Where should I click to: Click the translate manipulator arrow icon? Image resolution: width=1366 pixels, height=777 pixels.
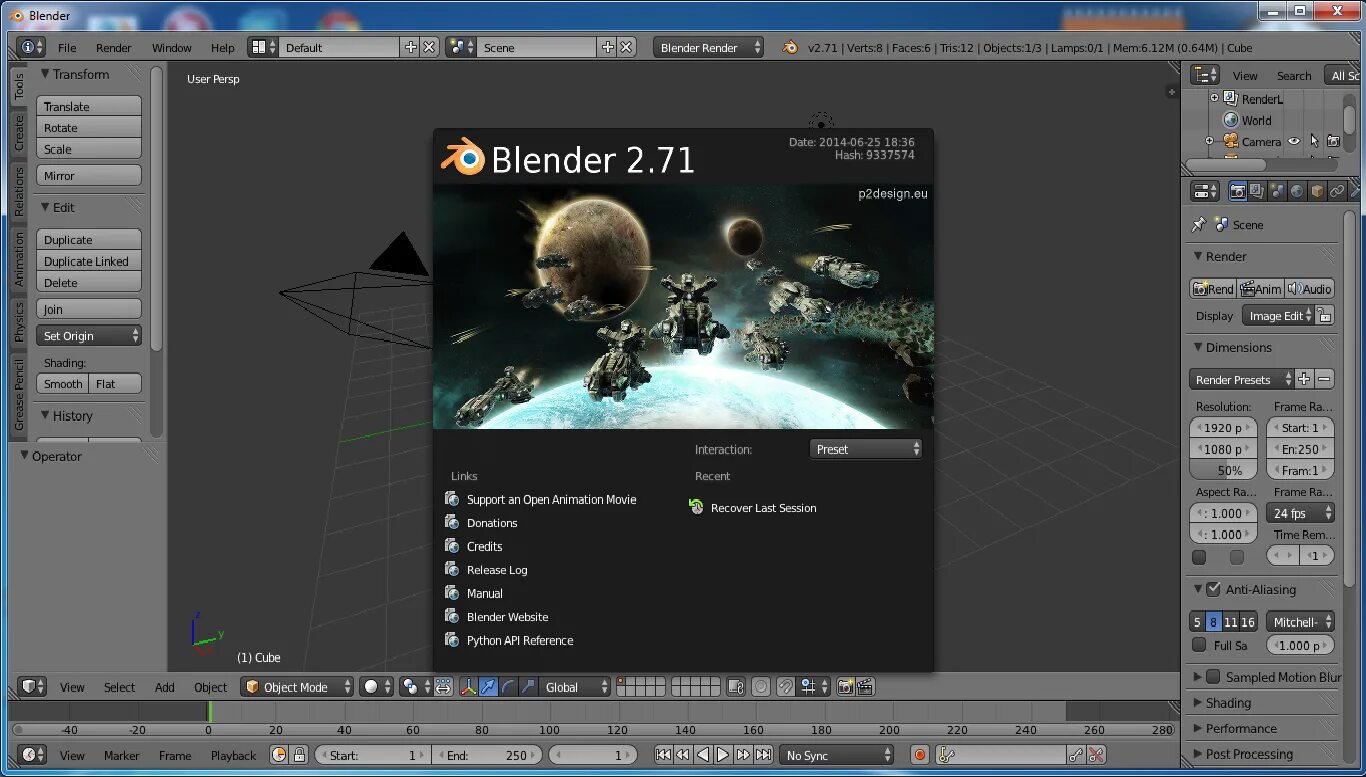point(488,687)
